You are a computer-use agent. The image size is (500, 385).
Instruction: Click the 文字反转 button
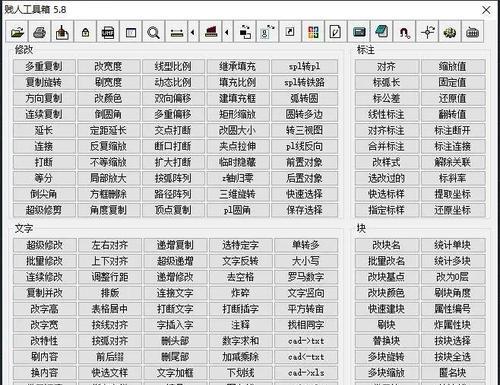coord(241,261)
